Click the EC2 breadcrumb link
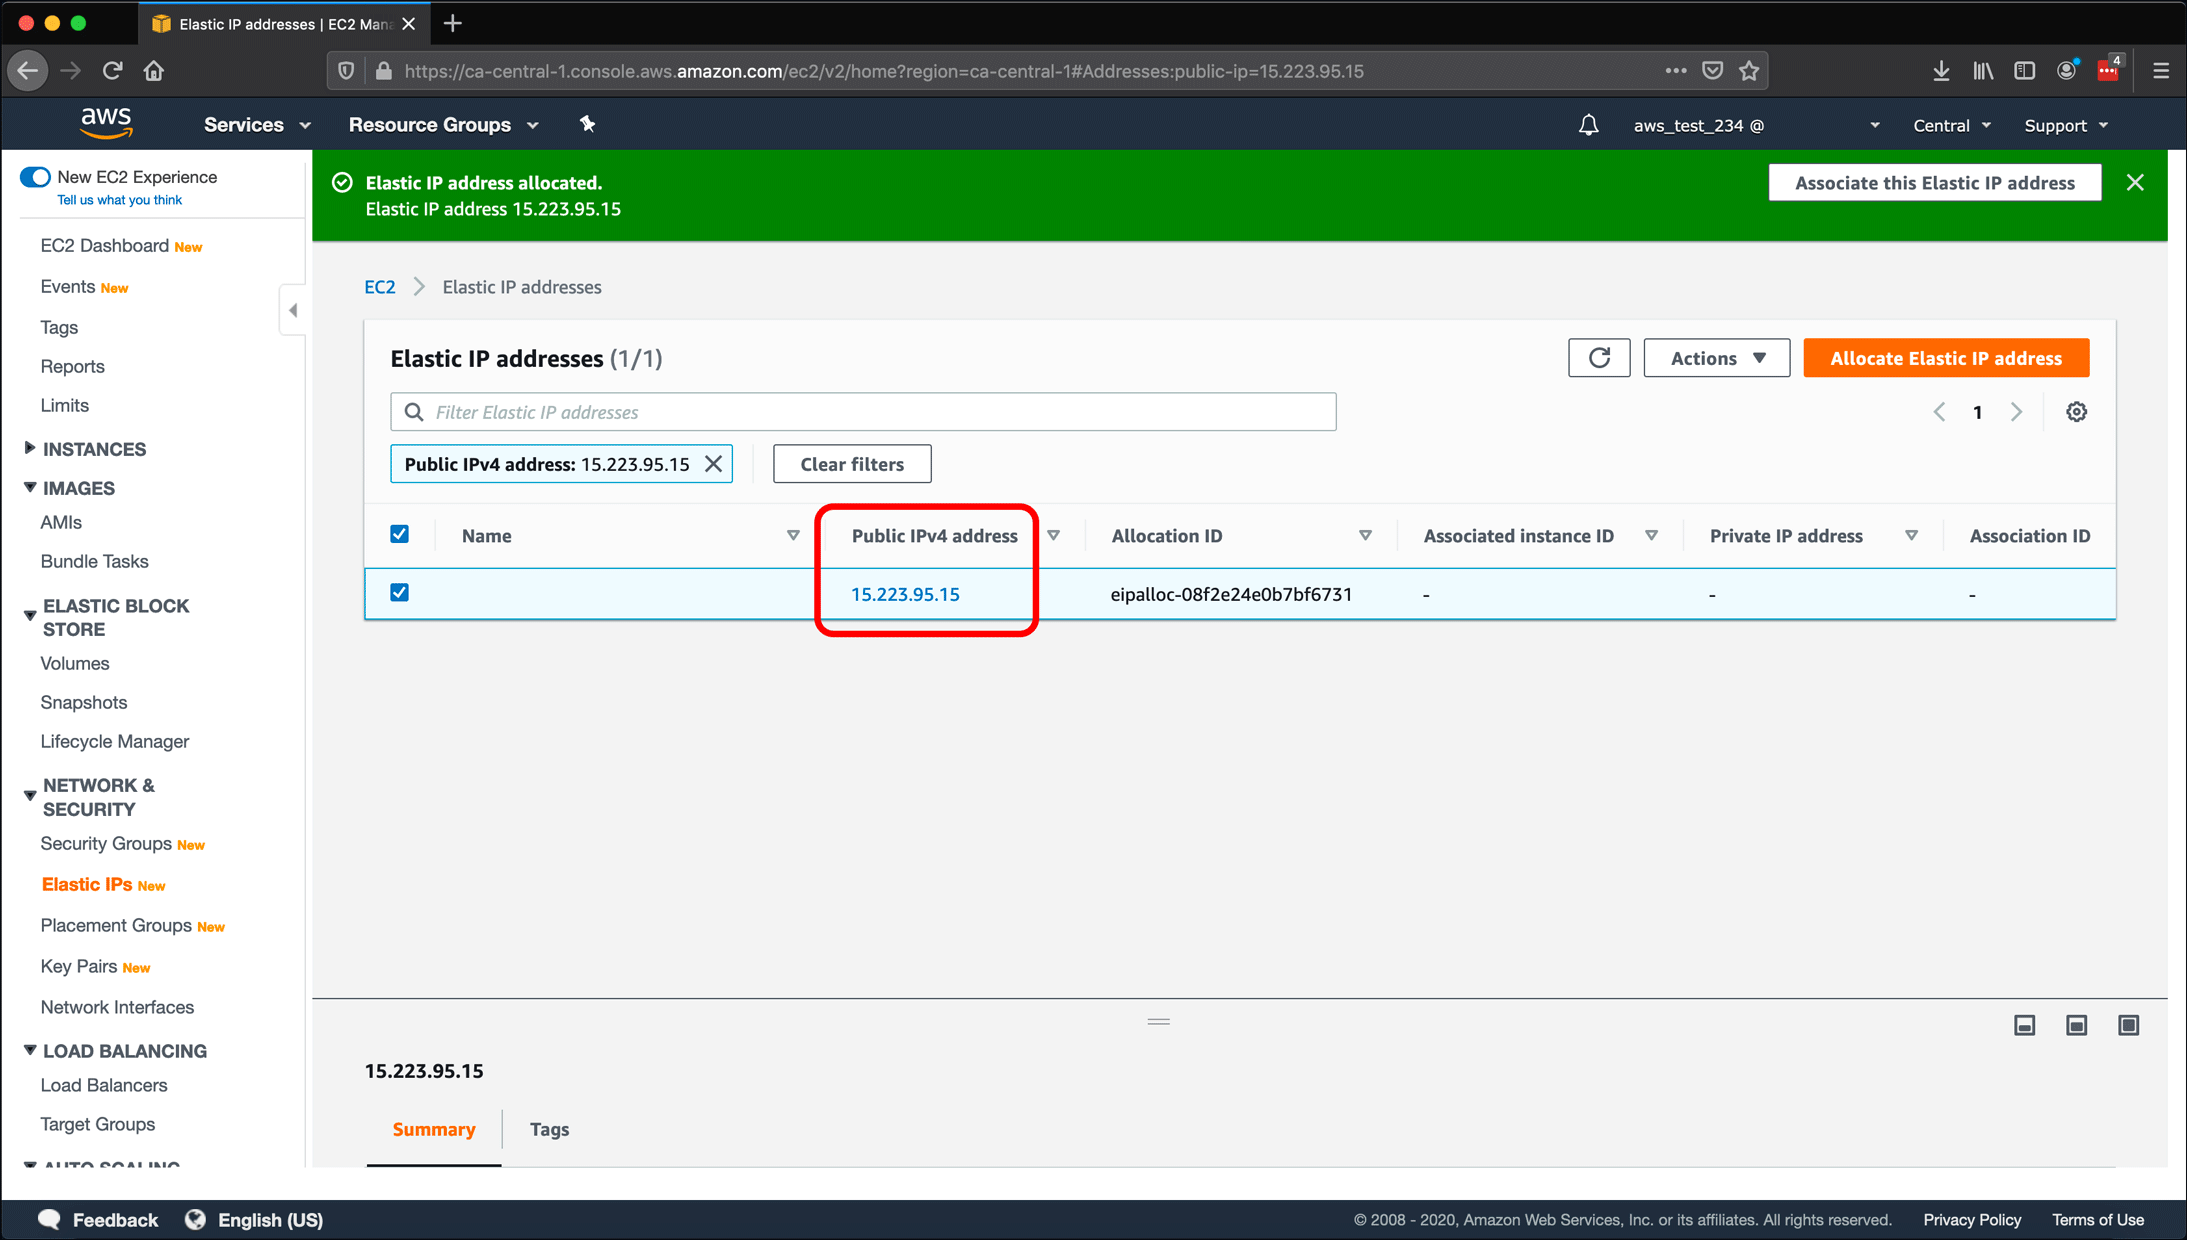This screenshot has width=2187, height=1240. [x=379, y=287]
